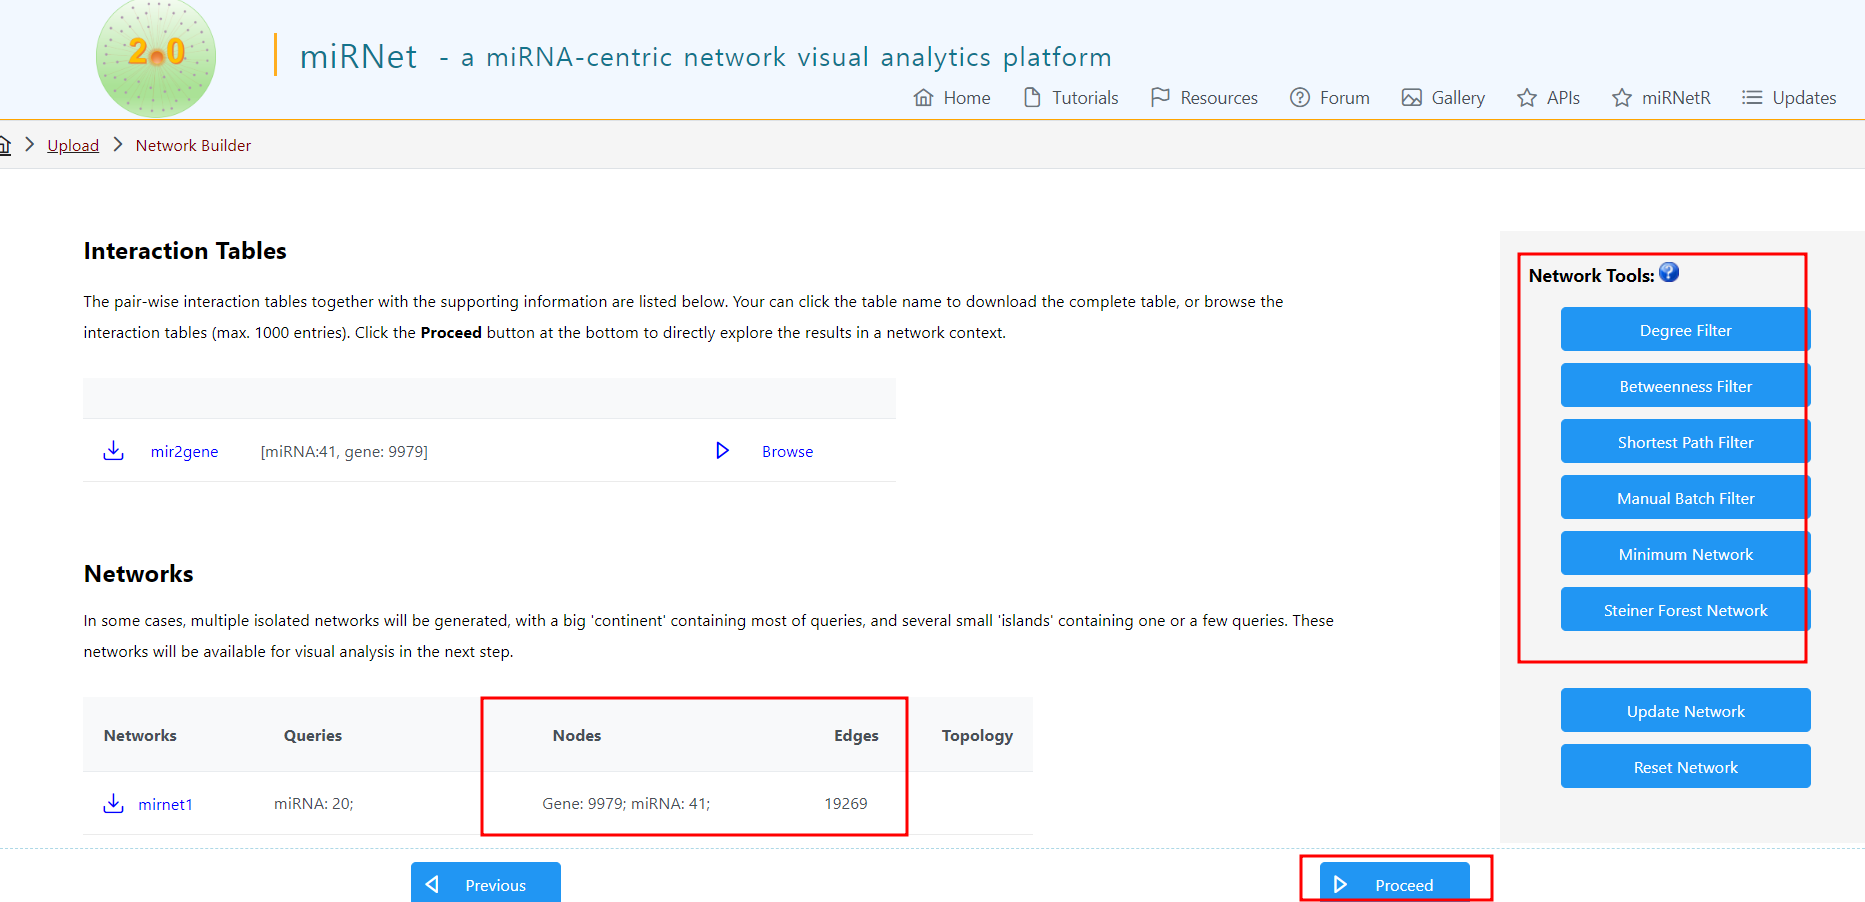Open the Home menu item
The height and width of the screenshot is (902, 1865).
coord(967,98)
